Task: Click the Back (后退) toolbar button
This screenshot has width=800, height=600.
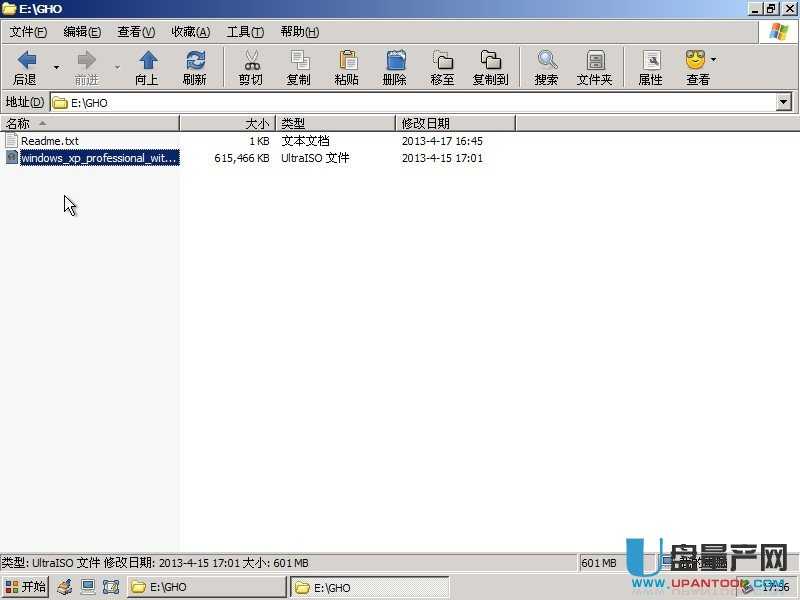Action: [x=26, y=68]
